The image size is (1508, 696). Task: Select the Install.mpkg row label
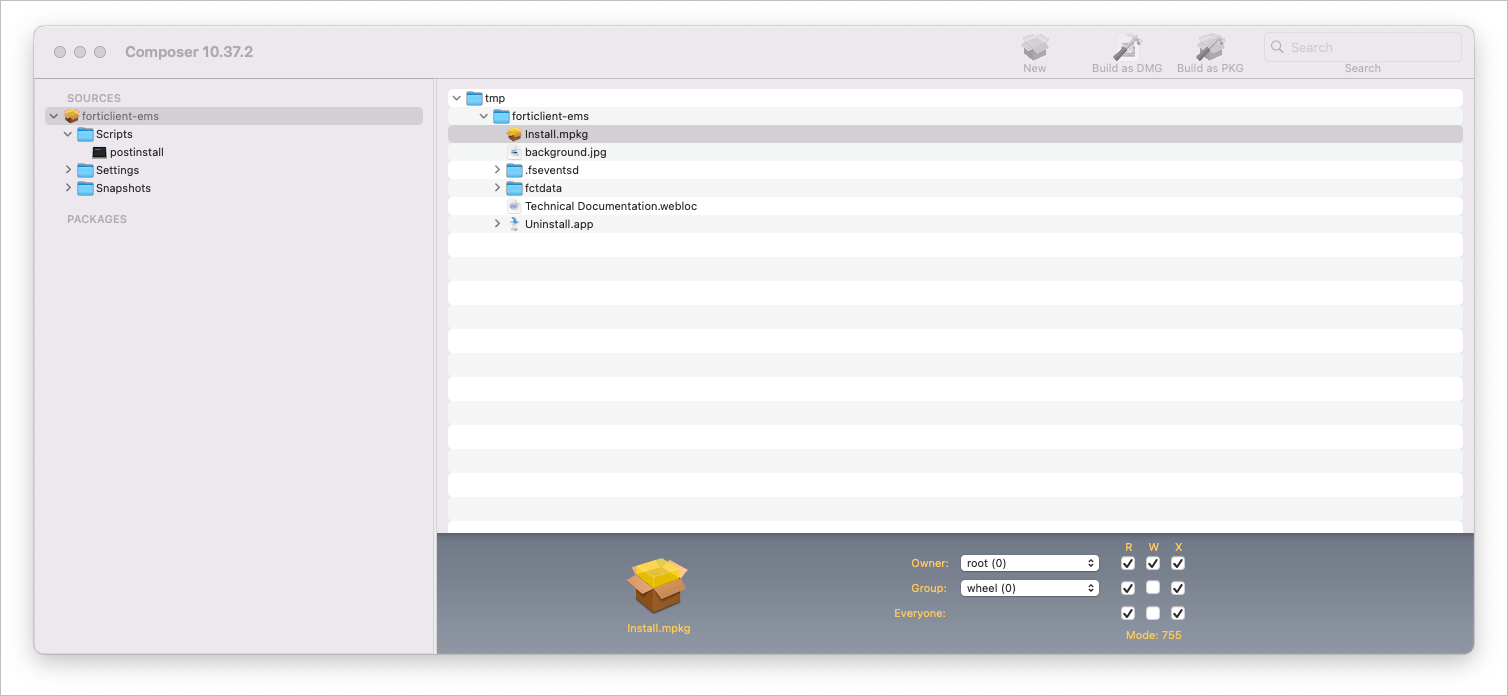click(x=557, y=134)
